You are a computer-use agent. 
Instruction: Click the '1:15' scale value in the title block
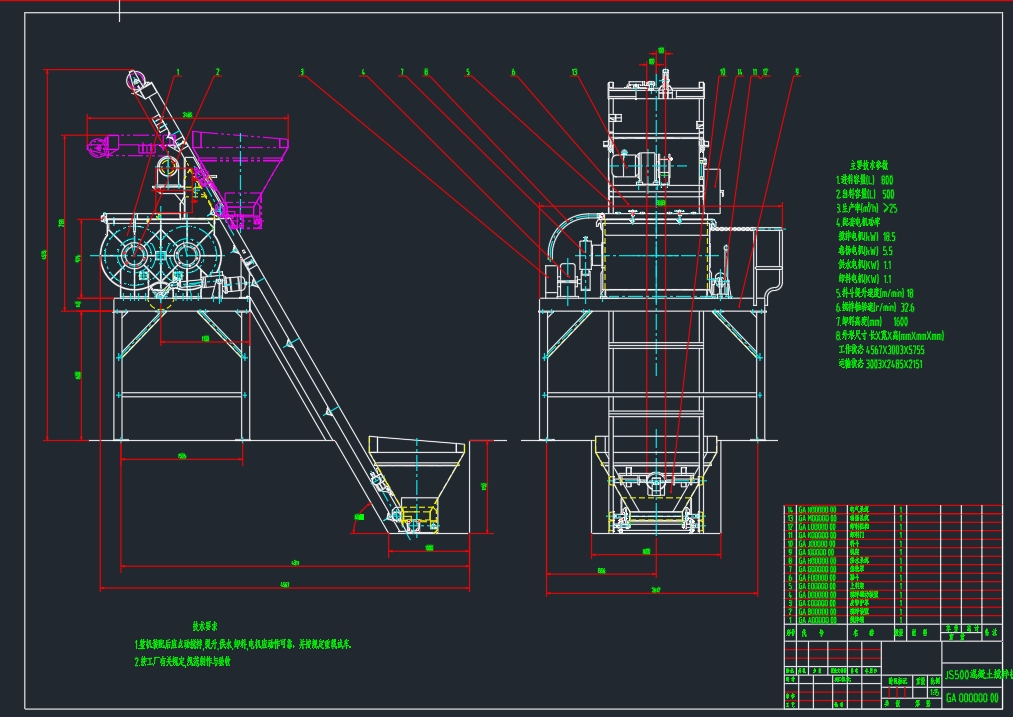[934, 692]
